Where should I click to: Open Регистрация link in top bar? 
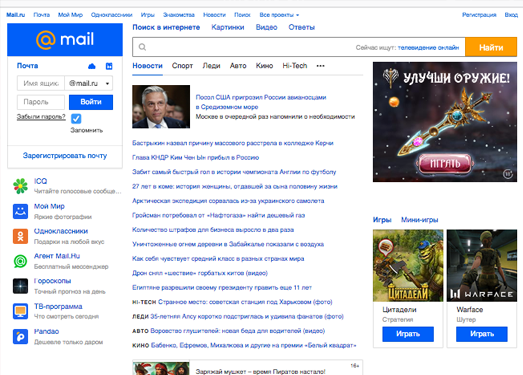pyautogui.click(x=479, y=15)
